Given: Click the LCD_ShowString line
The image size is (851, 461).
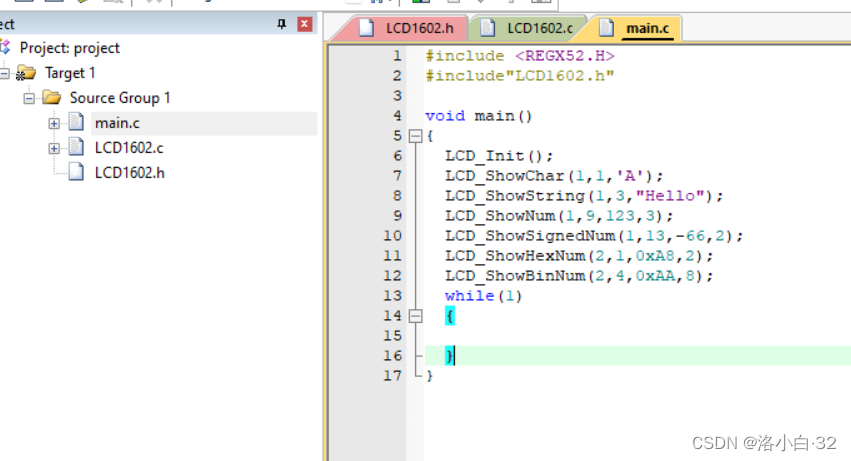Looking at the screenshot, I should pos(584,195).
